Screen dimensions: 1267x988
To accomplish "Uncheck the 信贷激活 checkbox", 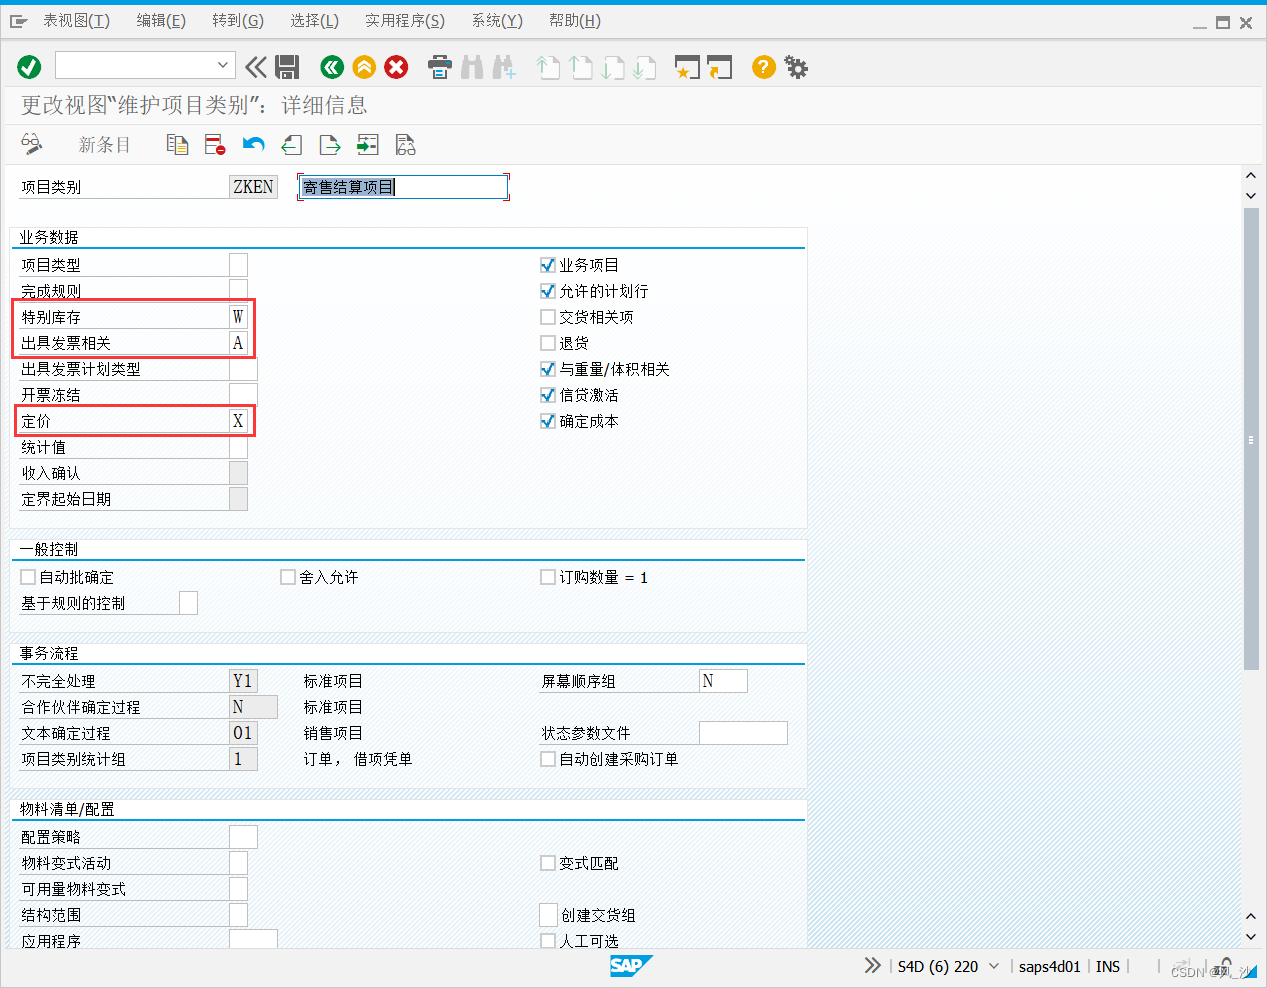I will tap(548, 395).
